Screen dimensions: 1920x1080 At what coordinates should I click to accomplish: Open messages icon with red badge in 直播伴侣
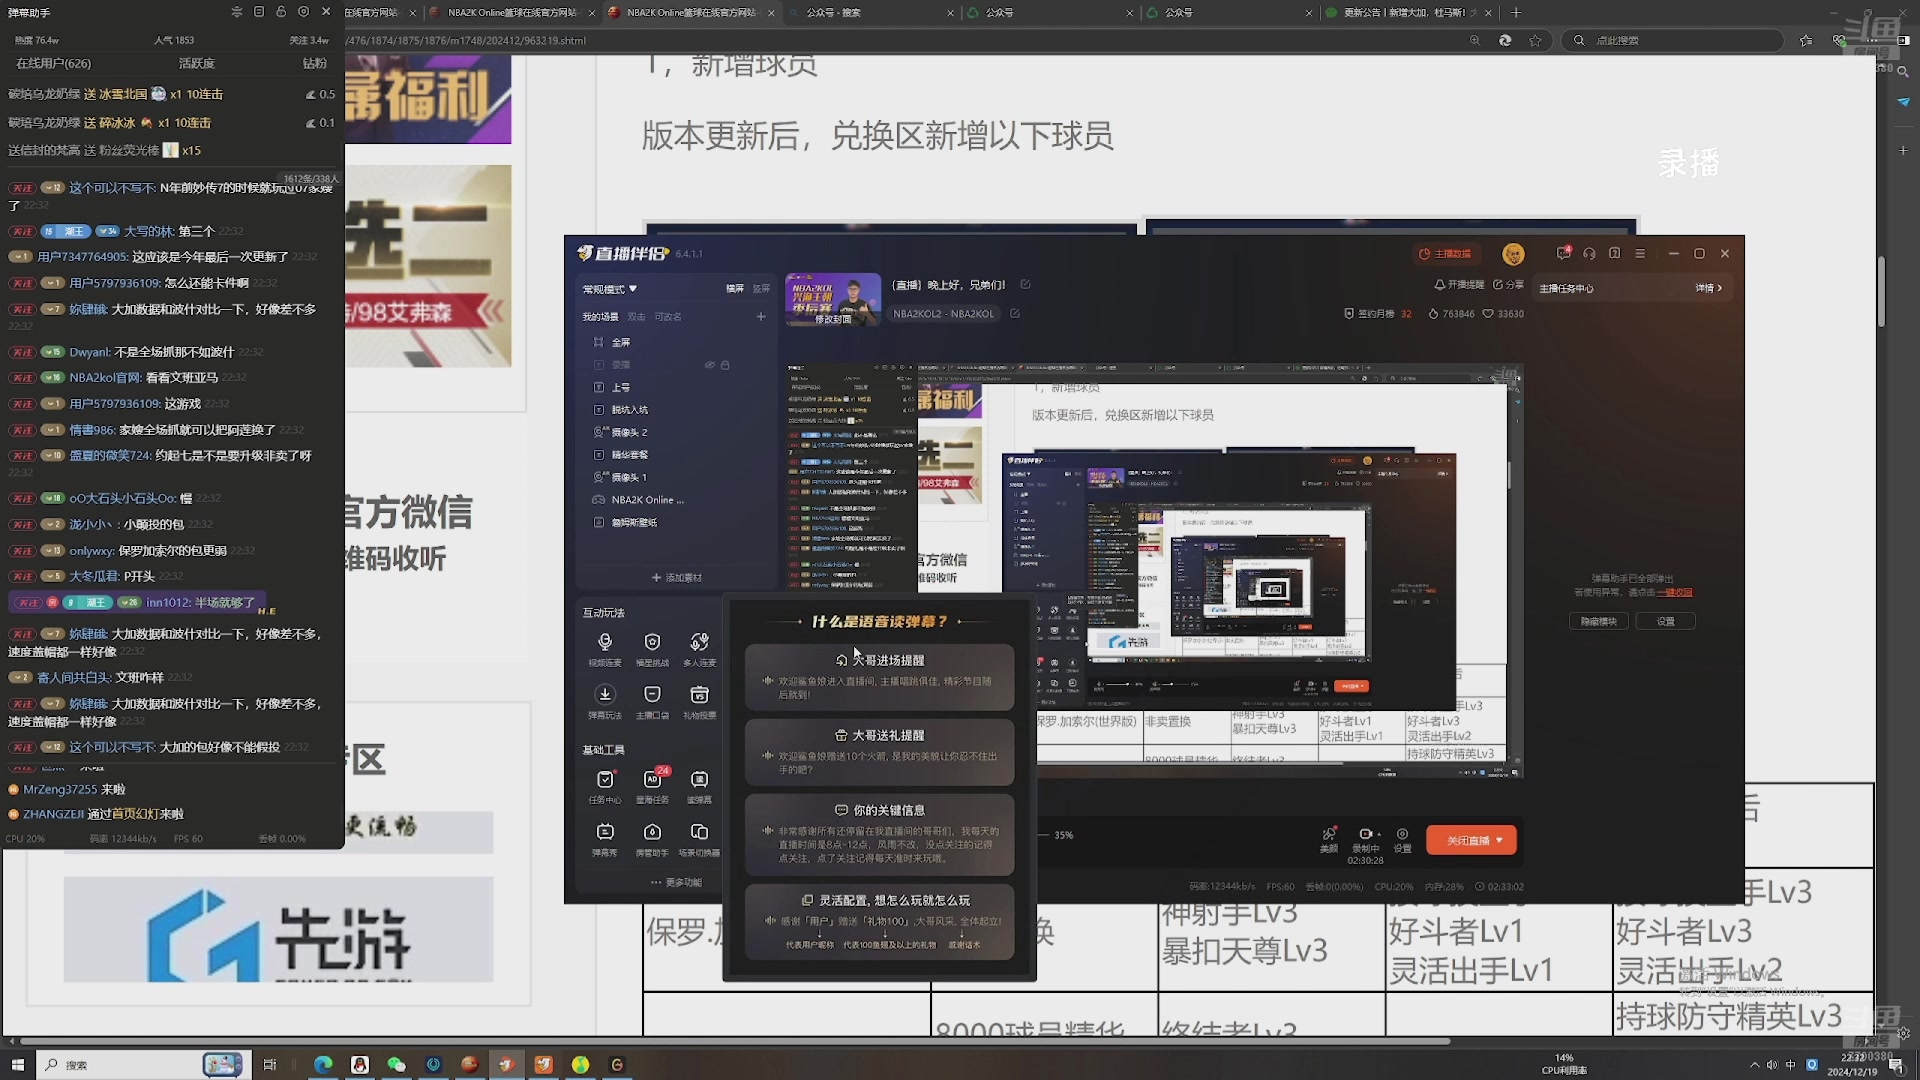[1563, 253]
